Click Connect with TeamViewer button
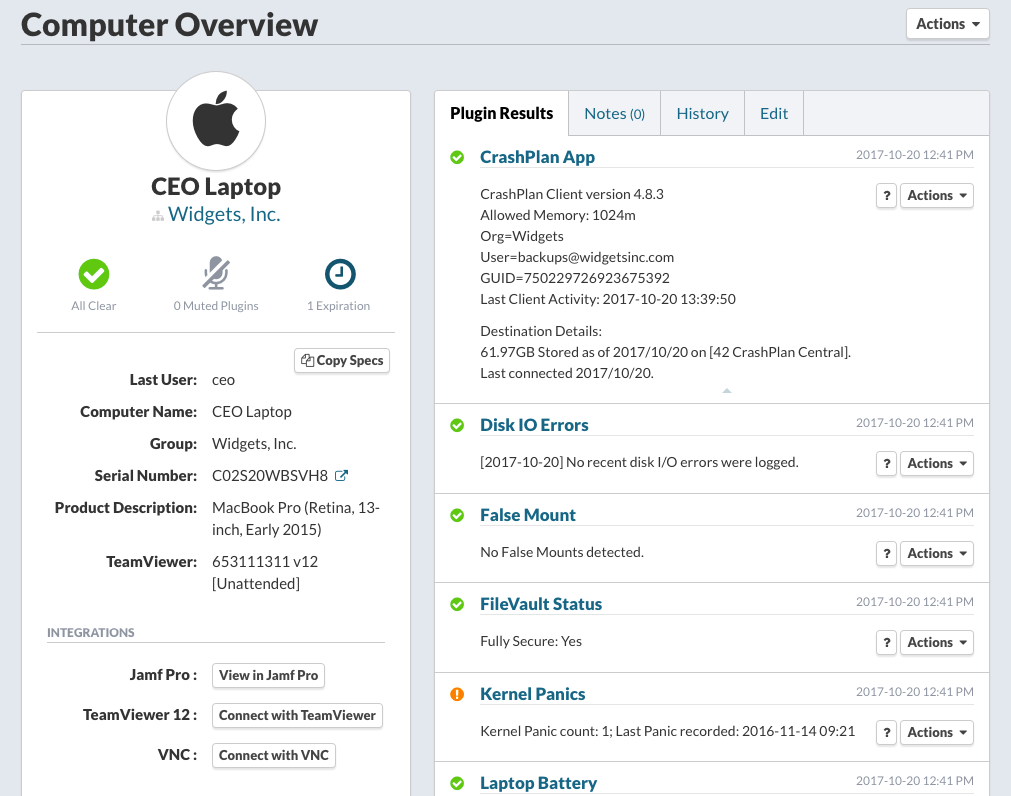The height and width of the screenshot is (796, 1011). pyautogui.click(x=297, y=715)
